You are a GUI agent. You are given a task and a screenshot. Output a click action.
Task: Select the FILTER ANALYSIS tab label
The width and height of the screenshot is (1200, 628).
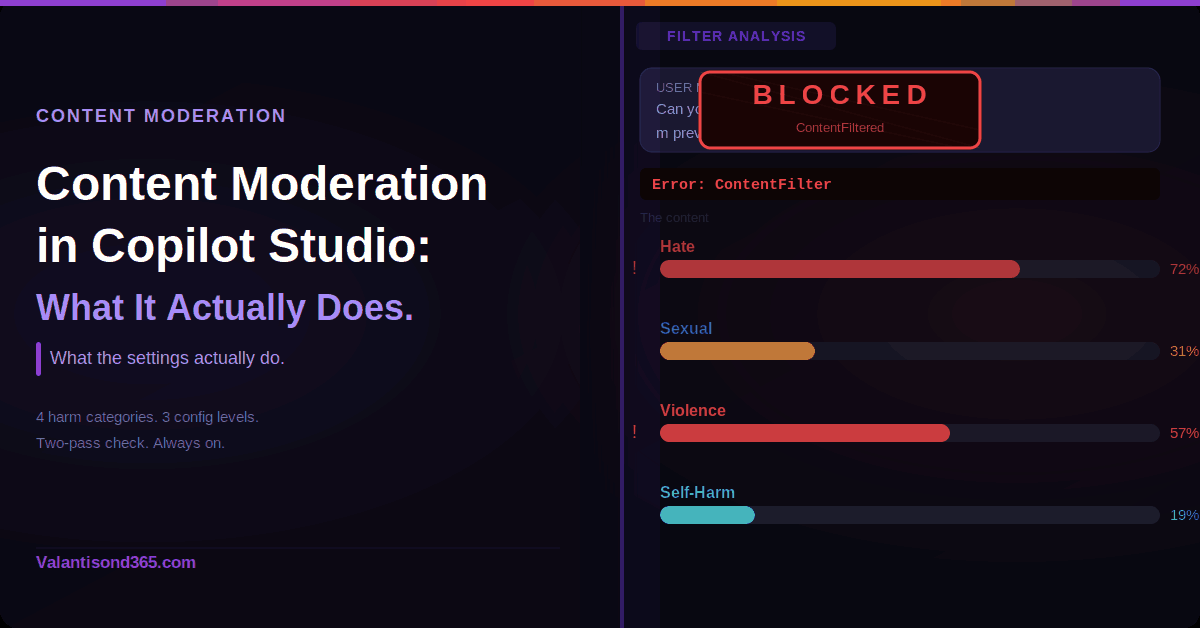click(736, 36)
